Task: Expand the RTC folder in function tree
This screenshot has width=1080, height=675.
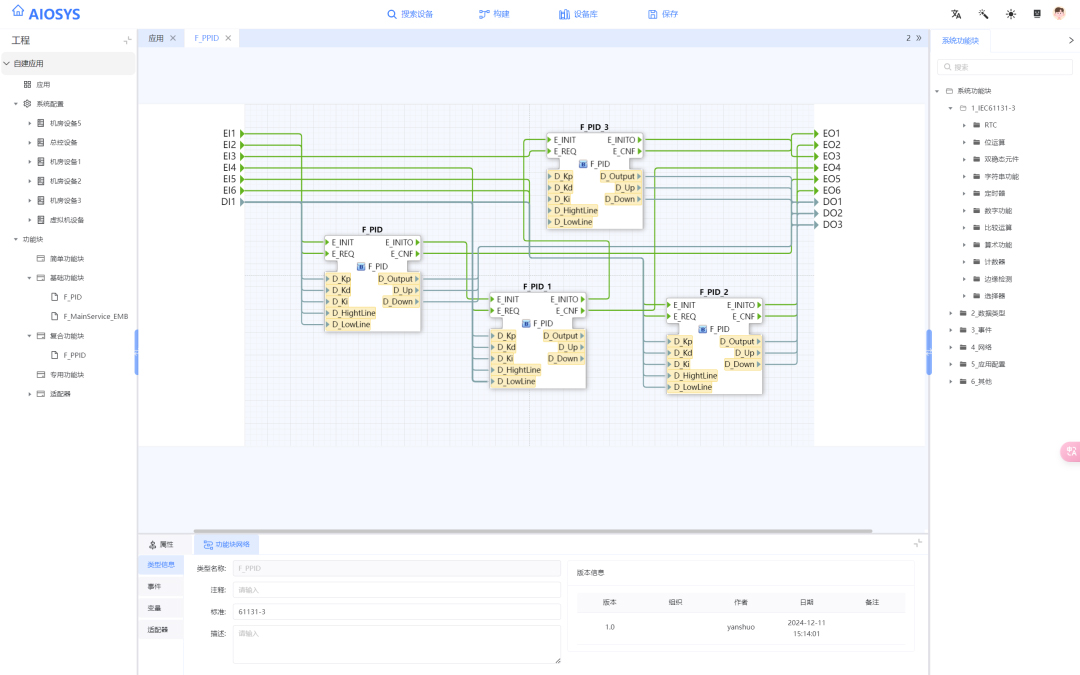Action: pos(964,125)
